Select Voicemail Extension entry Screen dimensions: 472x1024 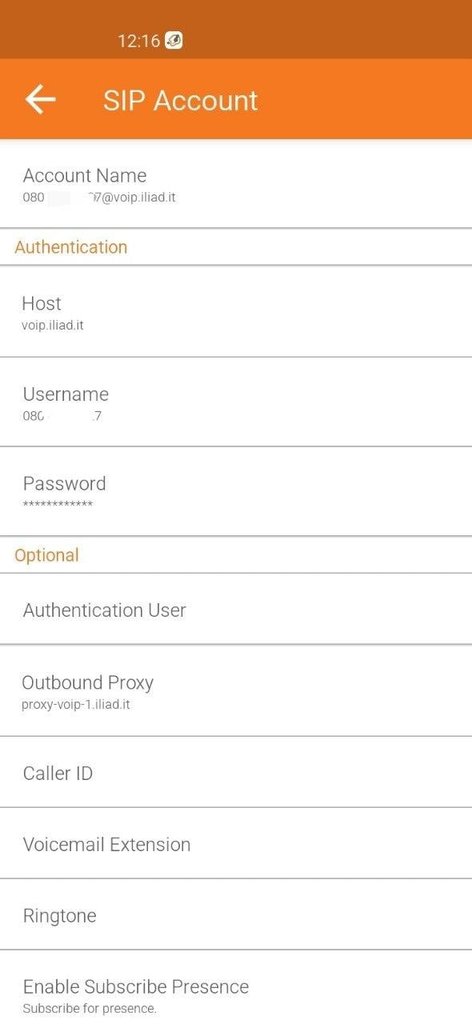(x=236, y=844)
